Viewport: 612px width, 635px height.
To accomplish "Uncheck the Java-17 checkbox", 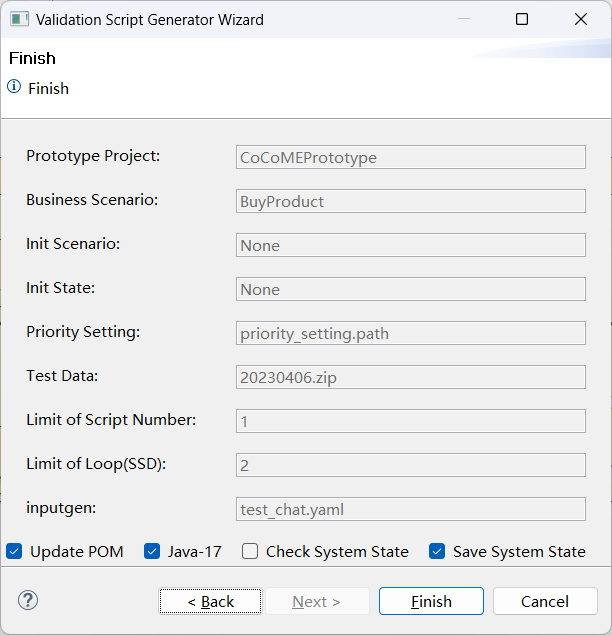I will [152, 551].
